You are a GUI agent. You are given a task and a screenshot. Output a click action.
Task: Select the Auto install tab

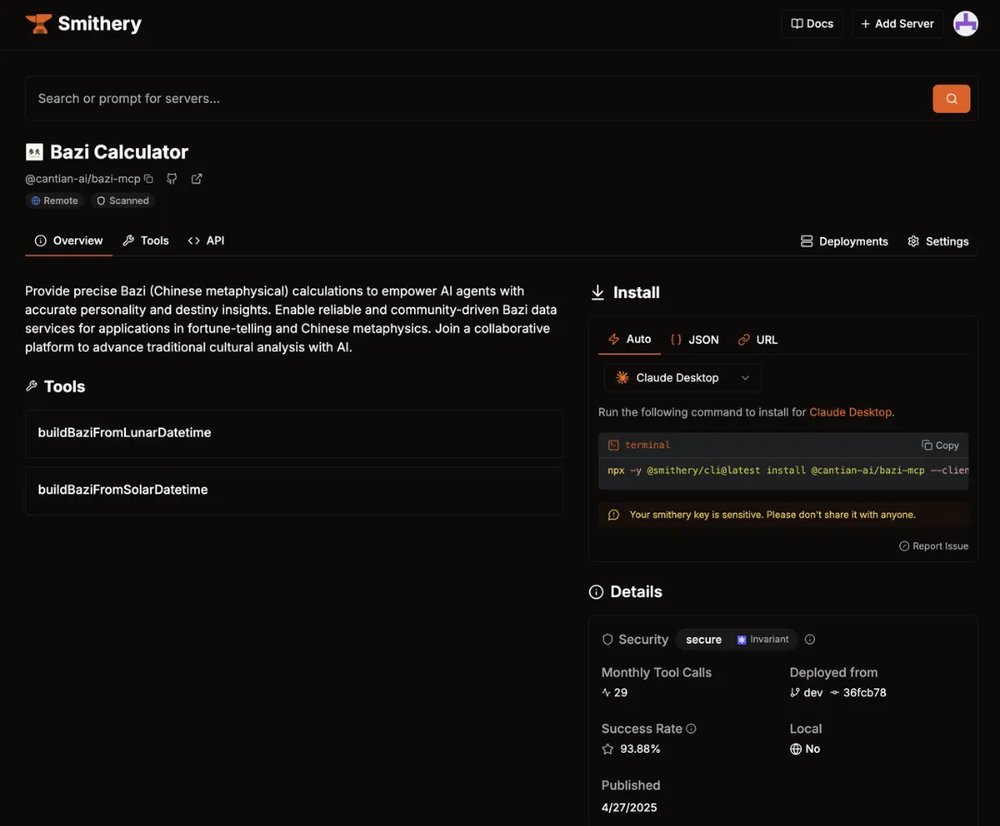coord(629,339)
